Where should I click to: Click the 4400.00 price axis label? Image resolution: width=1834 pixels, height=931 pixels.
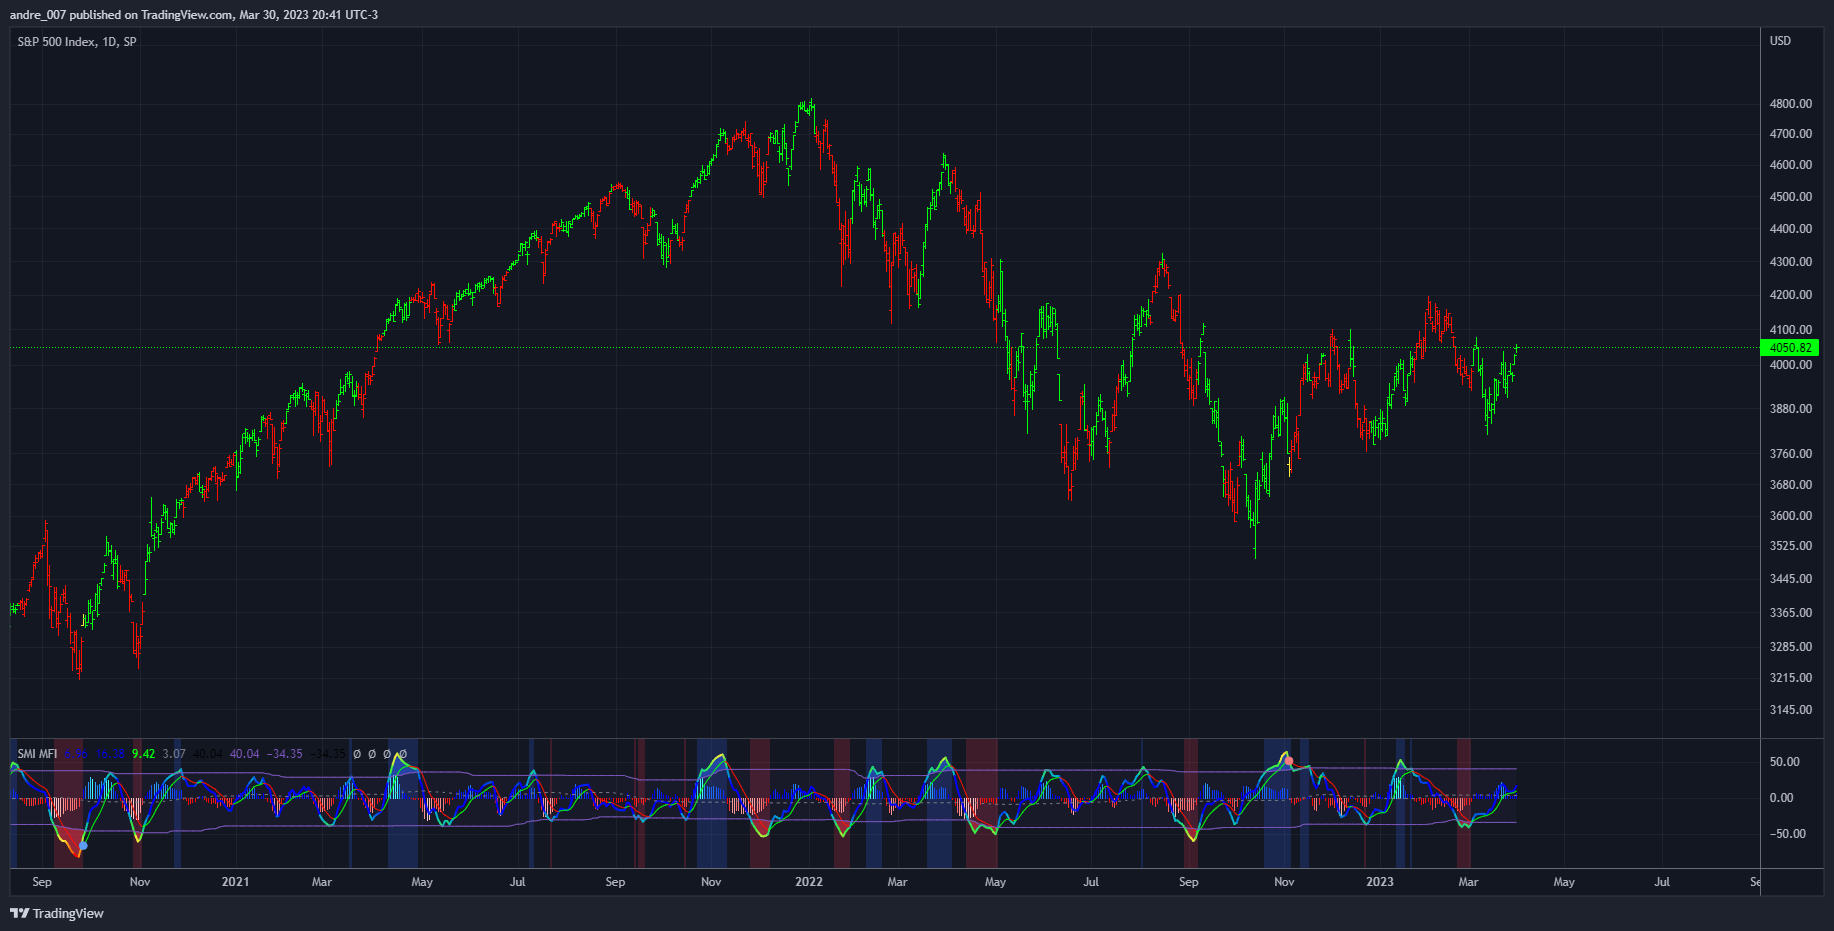tap(1790, 229)
